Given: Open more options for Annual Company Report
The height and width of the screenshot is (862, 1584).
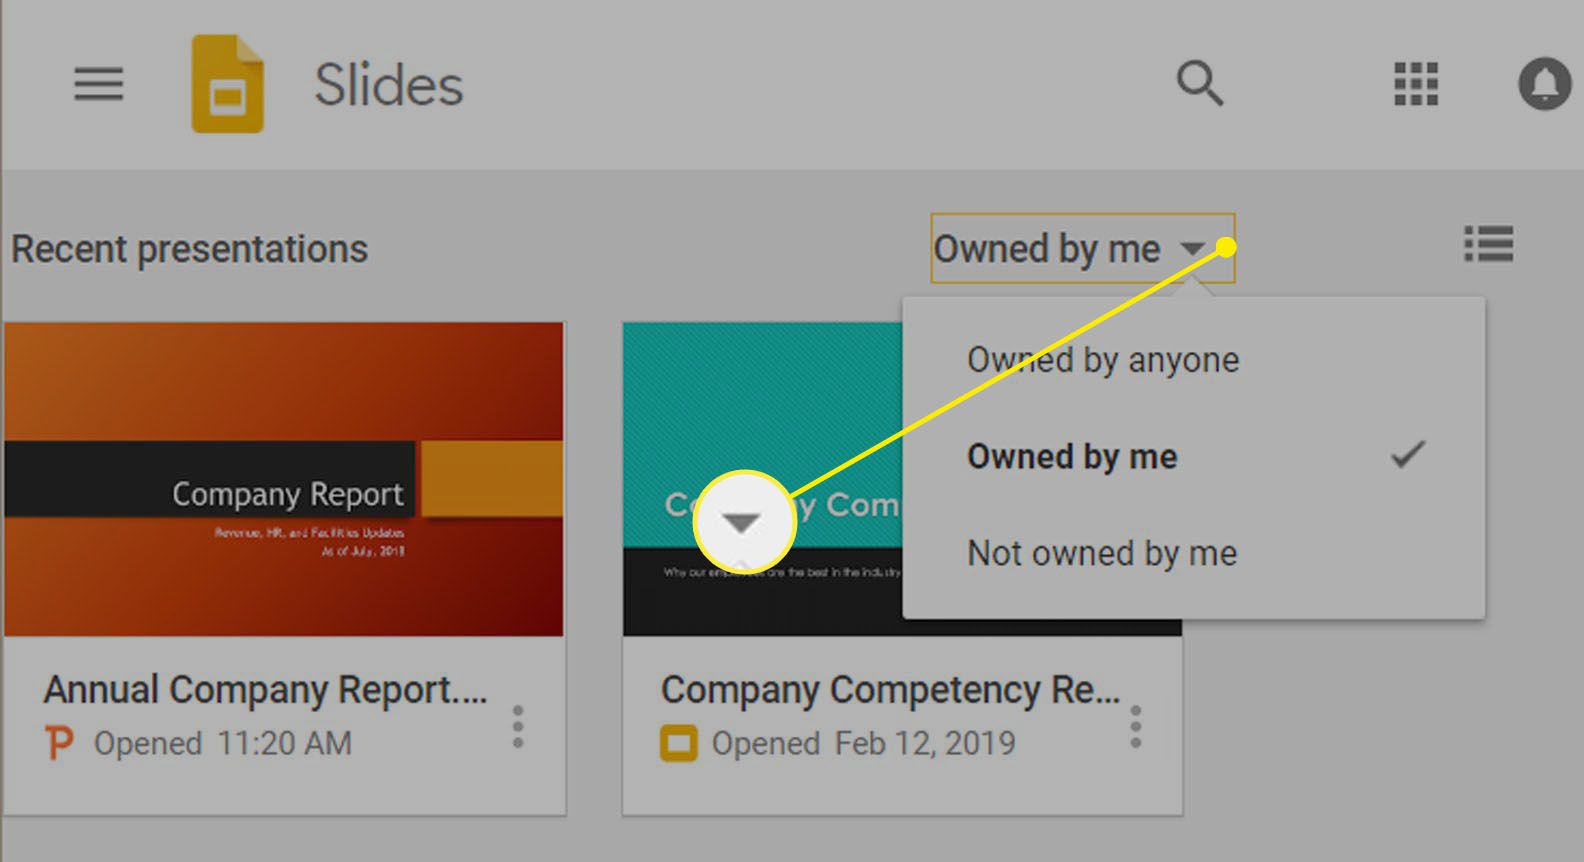Looking at the screenshot, I should coord(518,727).
